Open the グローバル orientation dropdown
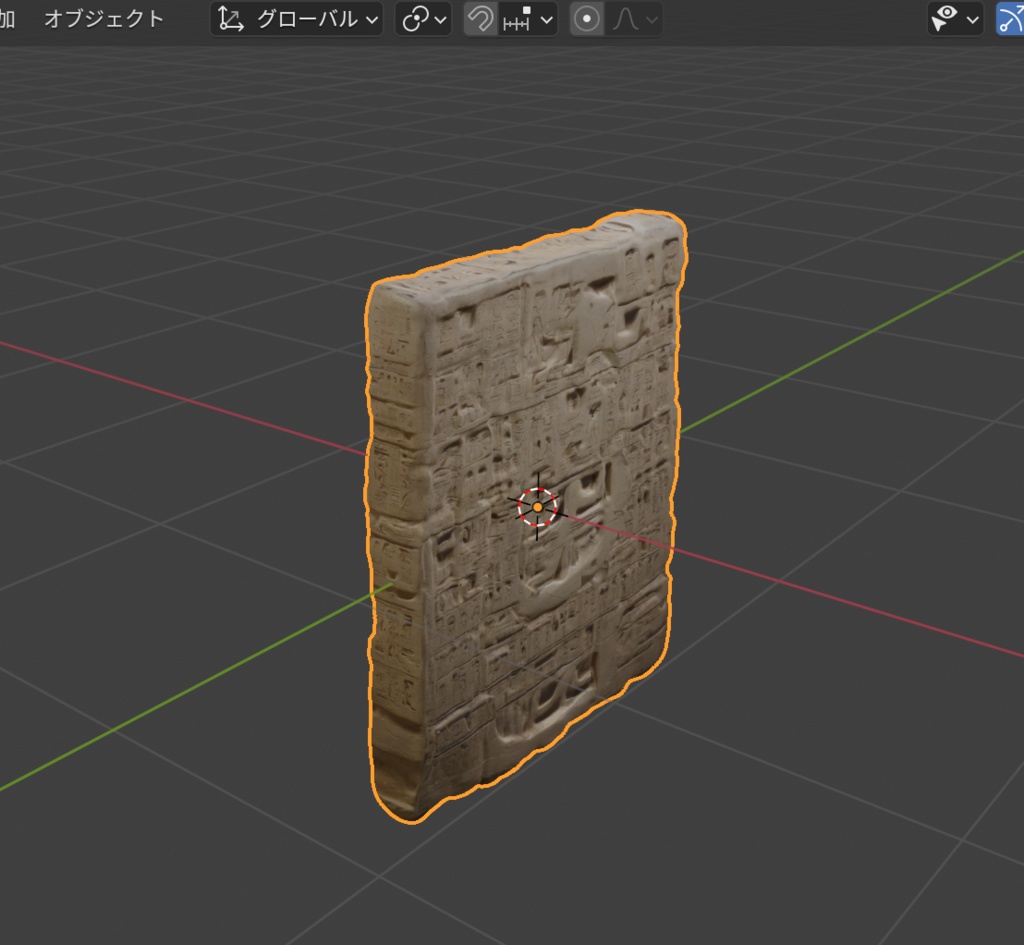The image size is (1024, 945). (305, 19)
